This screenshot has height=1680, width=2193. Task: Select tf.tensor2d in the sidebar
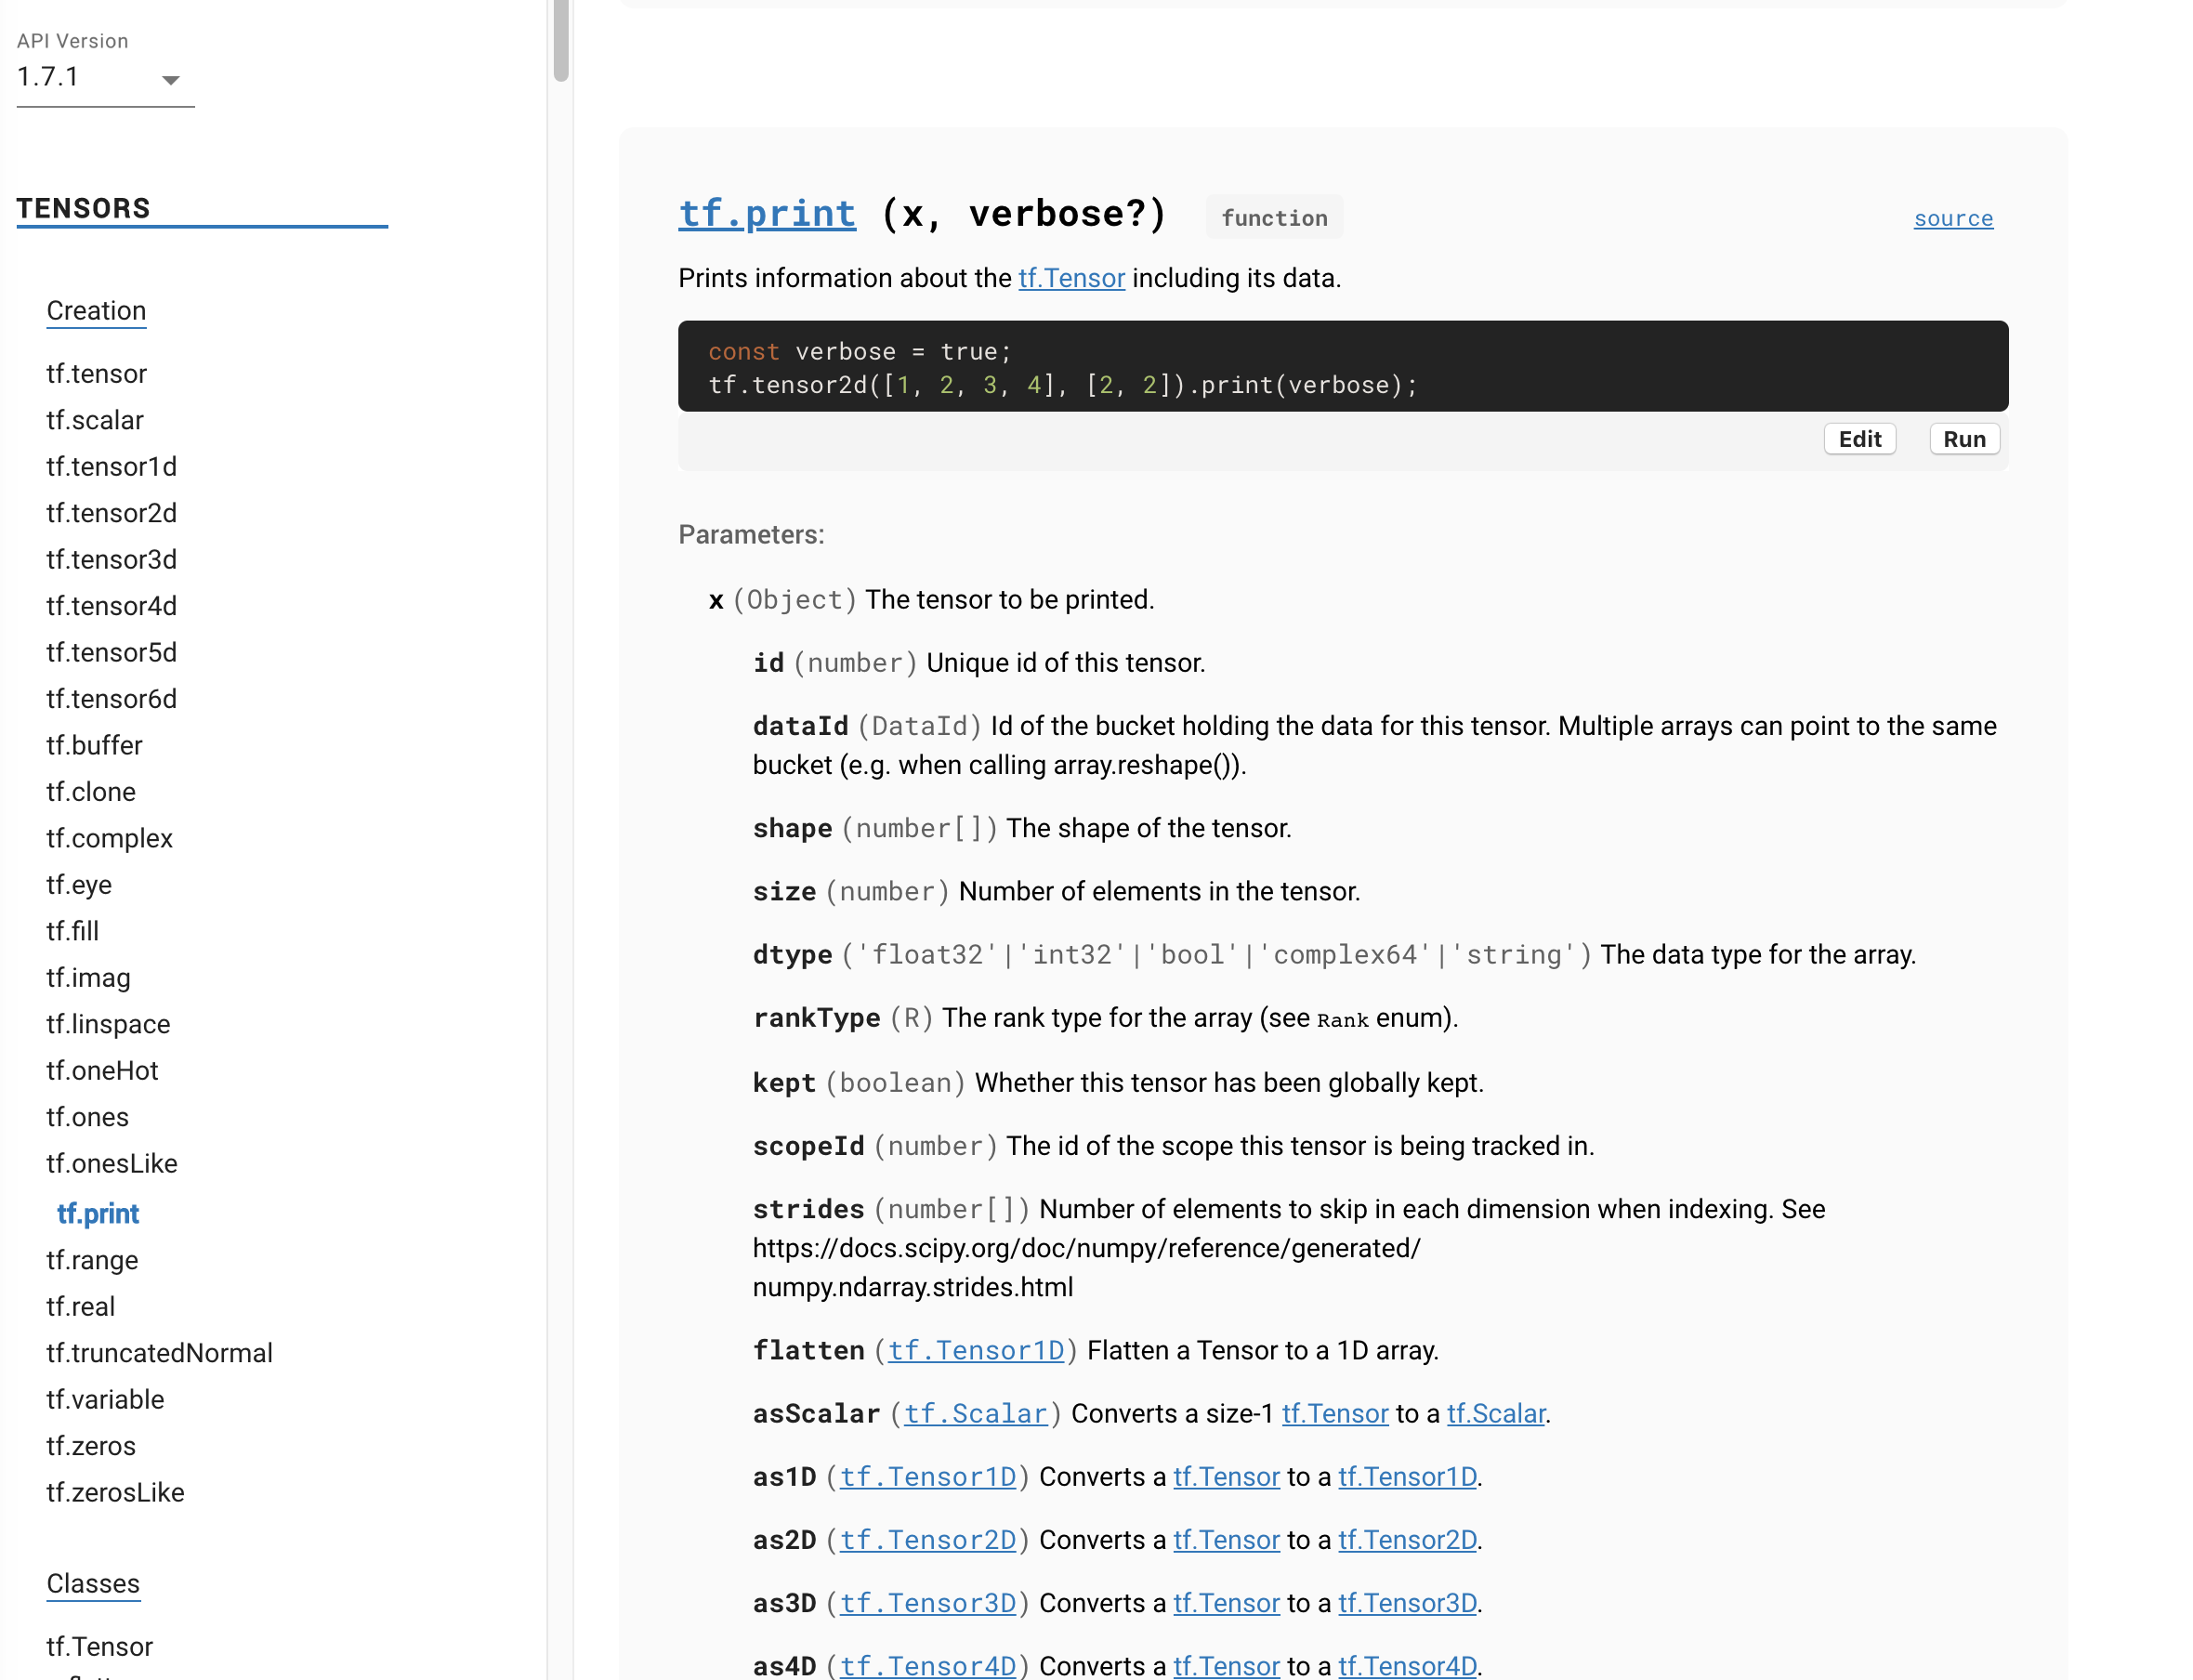(111, 512)
